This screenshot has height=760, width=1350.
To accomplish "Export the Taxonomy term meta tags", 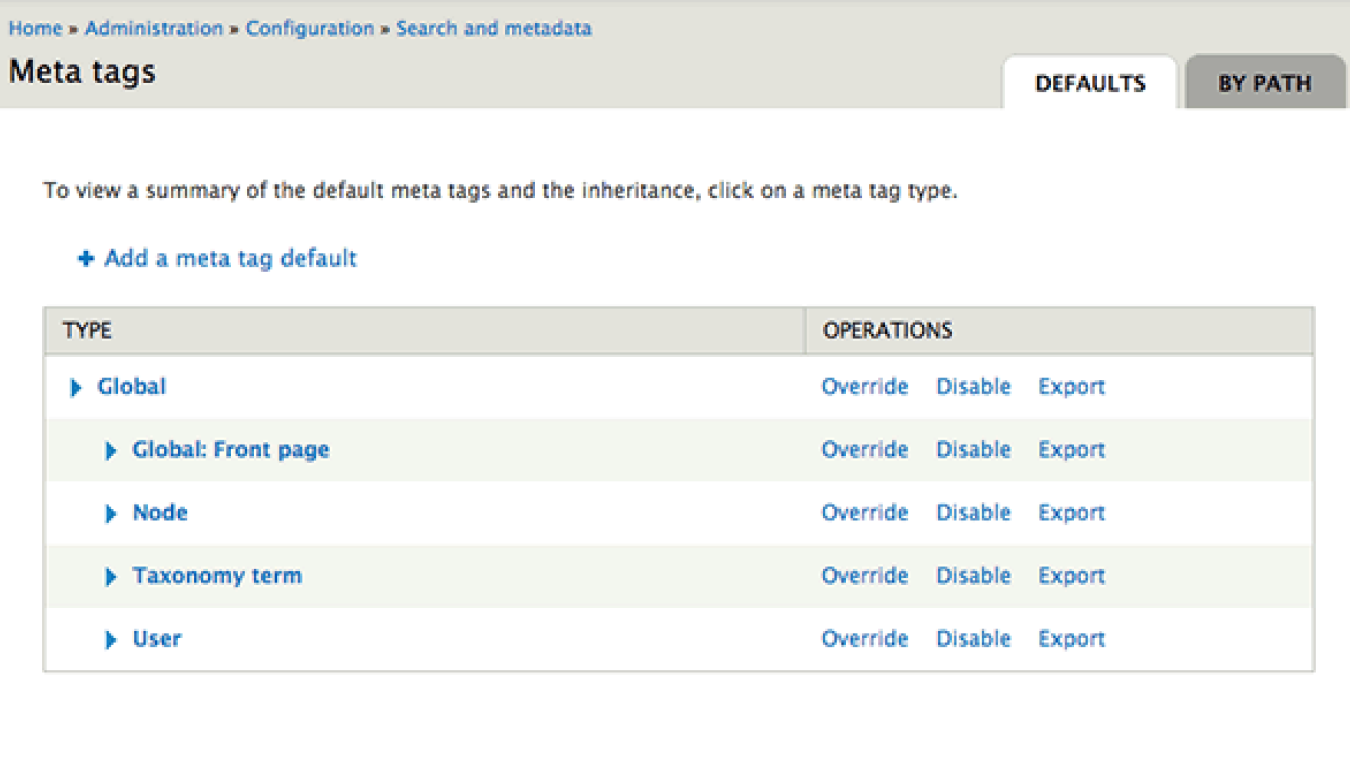I will tap(1070, 576).
